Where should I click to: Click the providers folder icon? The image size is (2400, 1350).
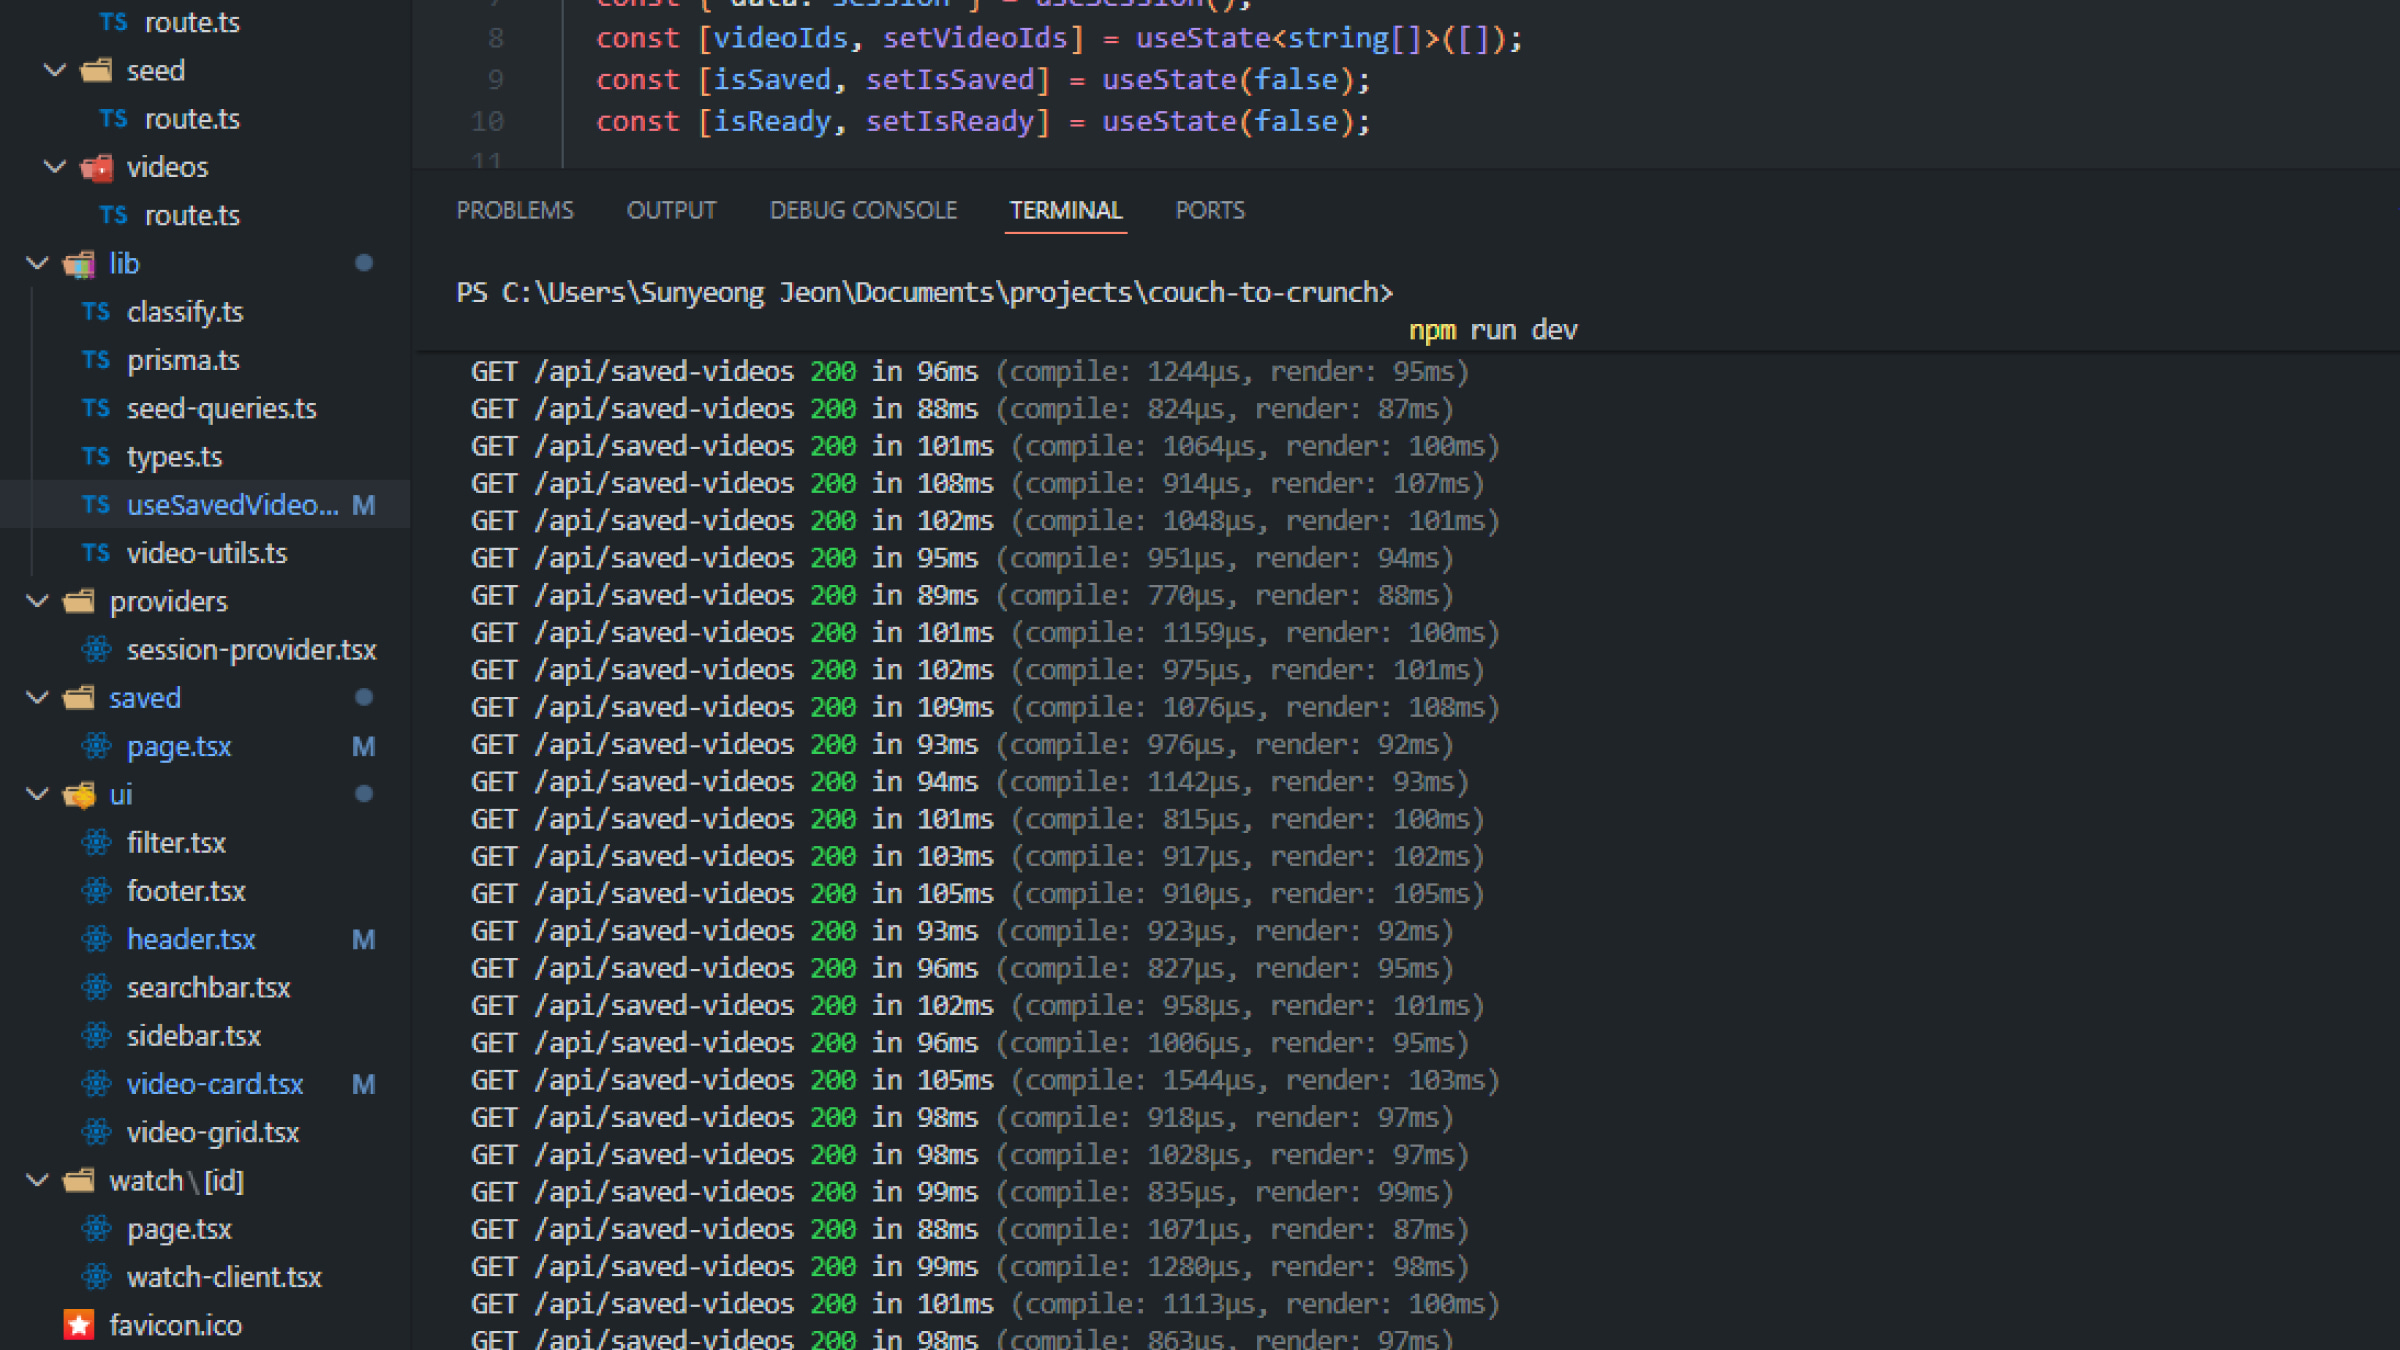(x=79, y=602)
